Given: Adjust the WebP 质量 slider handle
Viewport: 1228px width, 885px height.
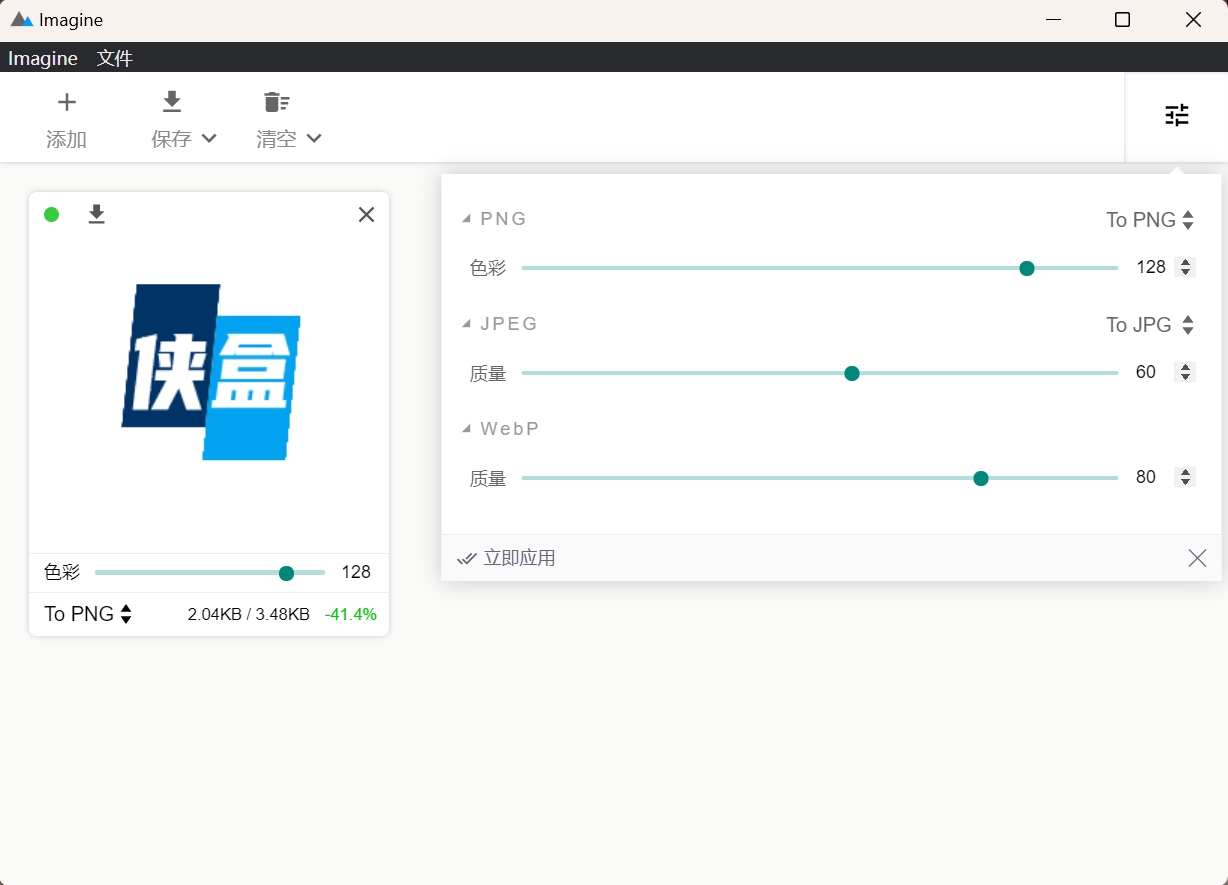Looking at the screenshot, I should click(x=981, y=478).
